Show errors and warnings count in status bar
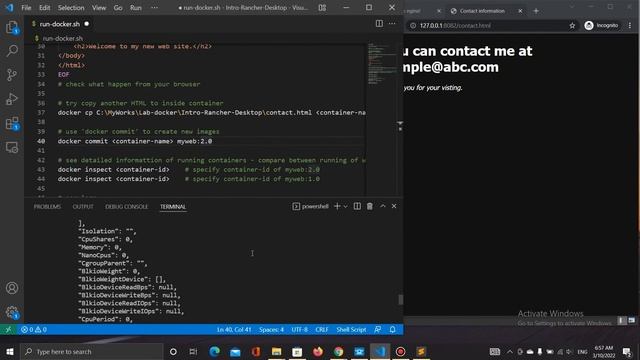This screenshot has width=640, height=360. point(34,329)
